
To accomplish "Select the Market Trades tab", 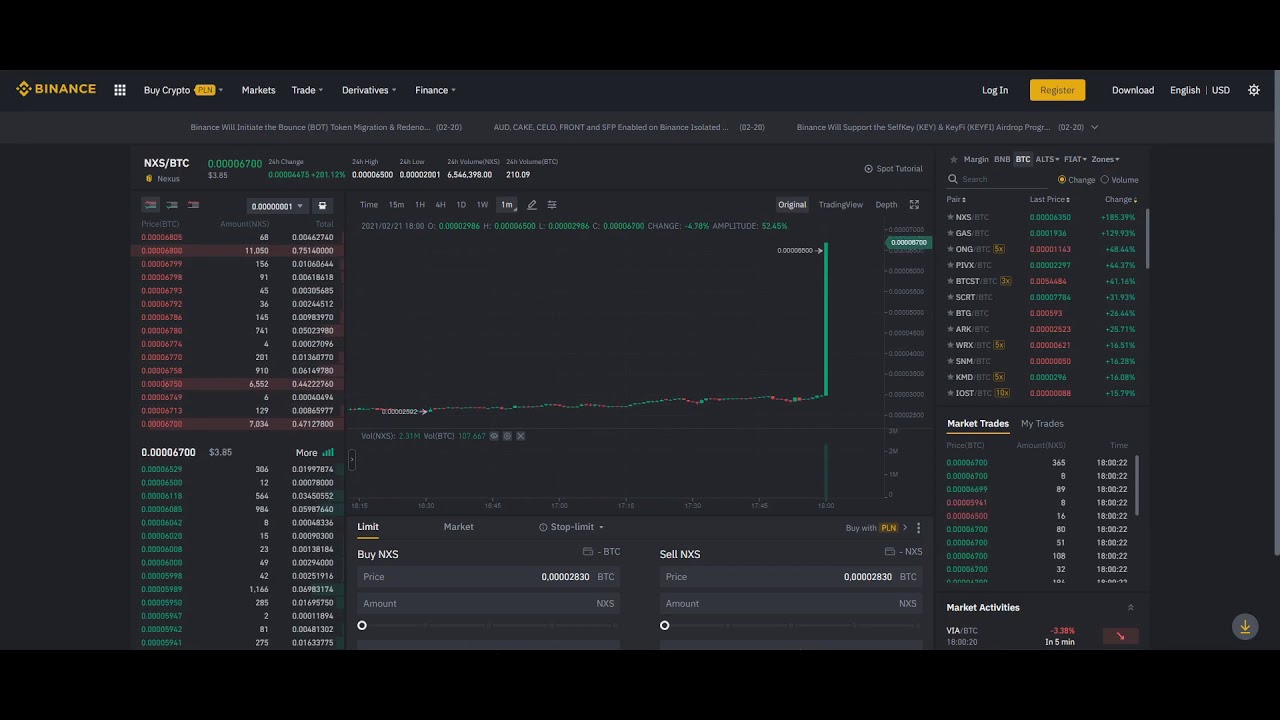I will (x=978, y=424).
